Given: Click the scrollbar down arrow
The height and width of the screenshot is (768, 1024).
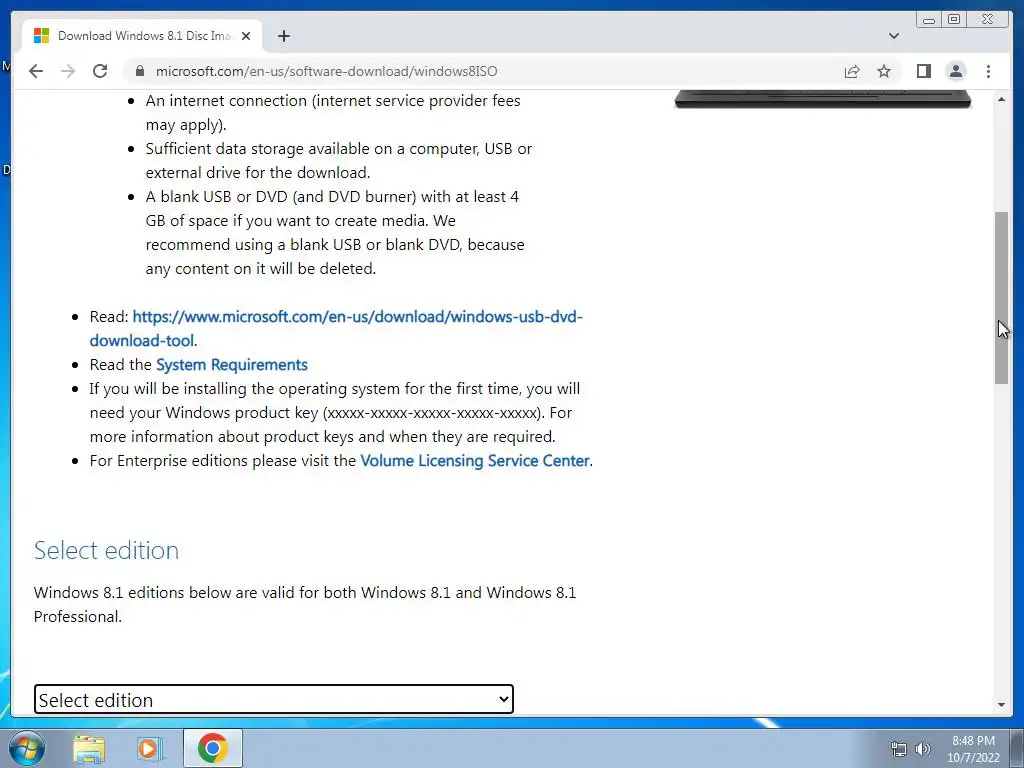Looking at the screenshot, I should tap(1001, 705).
